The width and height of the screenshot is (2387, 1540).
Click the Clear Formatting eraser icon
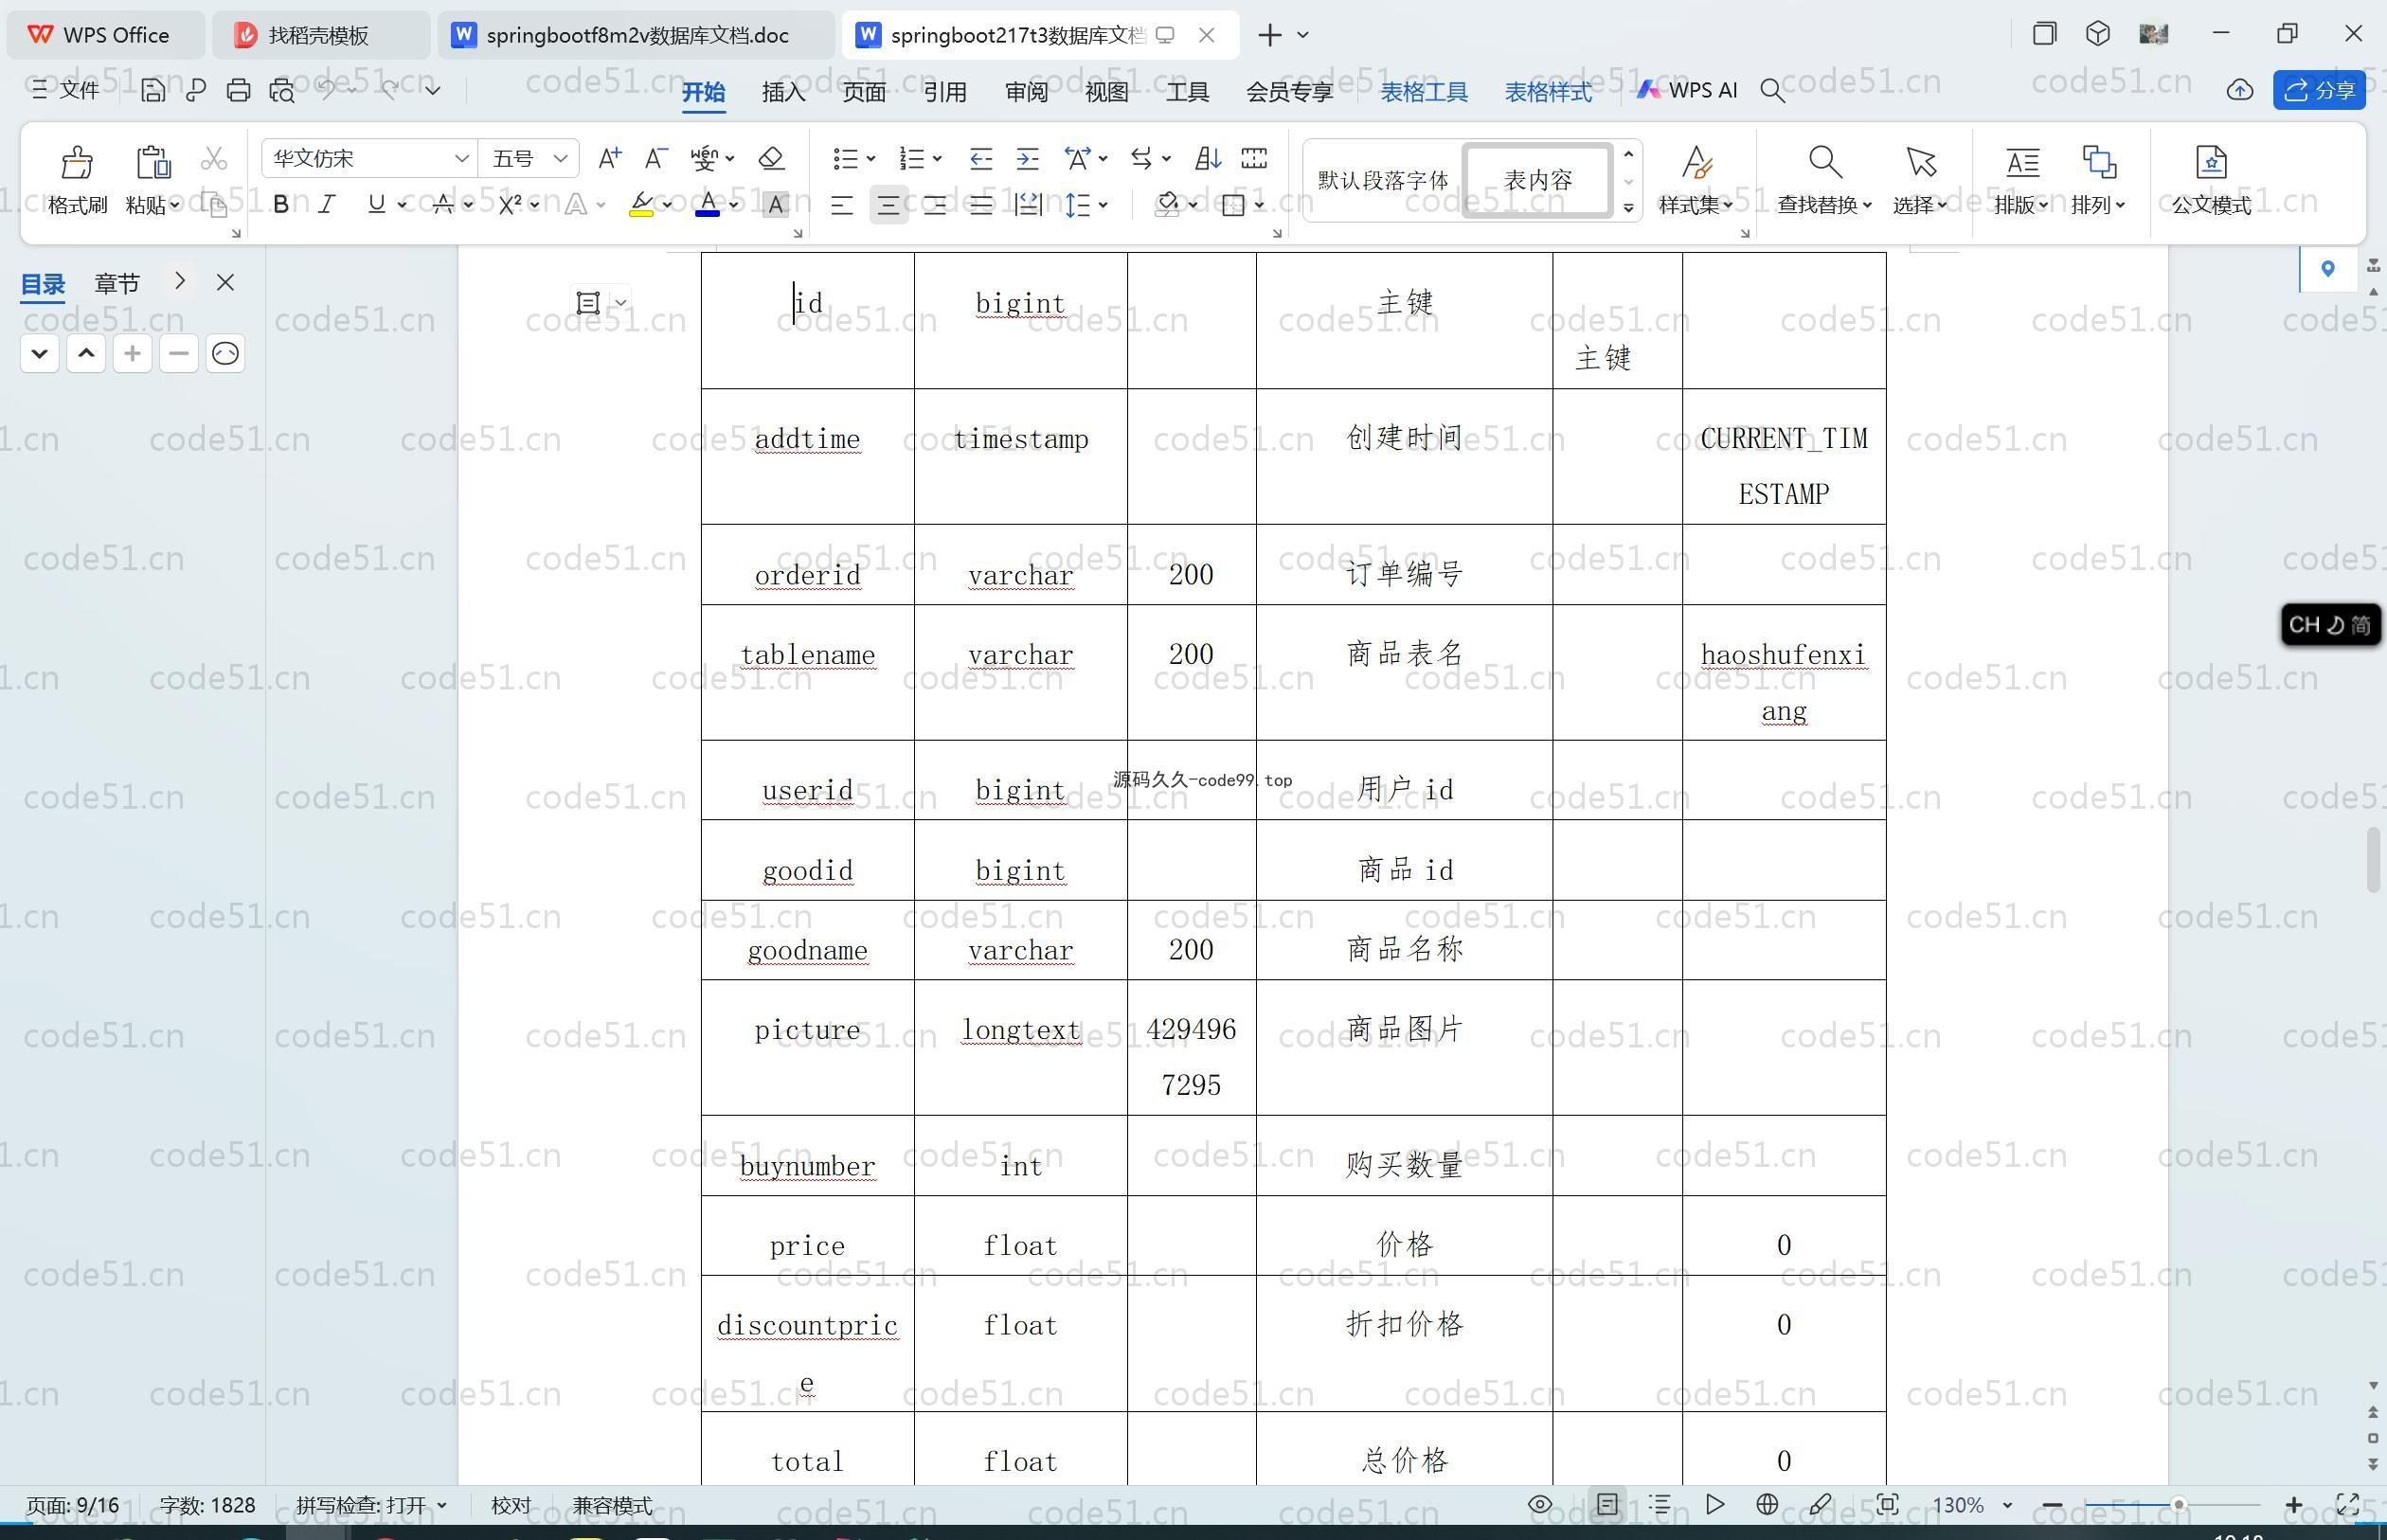pyautogui.click(x=771, y=158)
